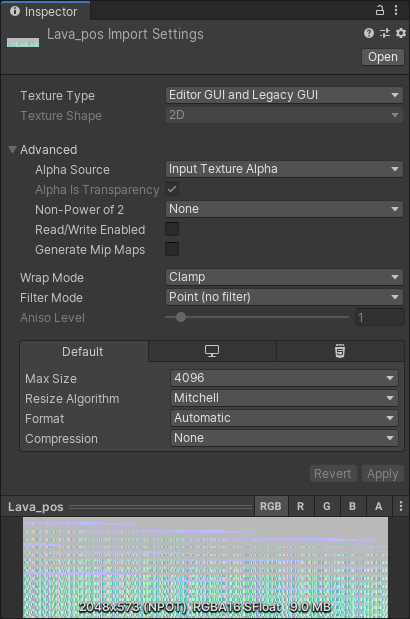Open the Texture Shape dropdown
This screenshot has width=410, height=619.
(x=284, y=115)
